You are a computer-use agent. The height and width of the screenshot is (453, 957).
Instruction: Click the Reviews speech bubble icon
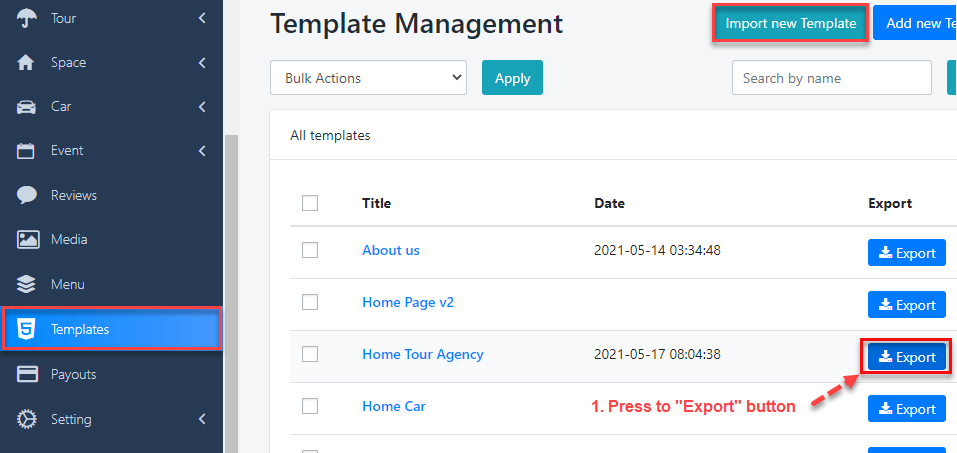pos(27,195)
